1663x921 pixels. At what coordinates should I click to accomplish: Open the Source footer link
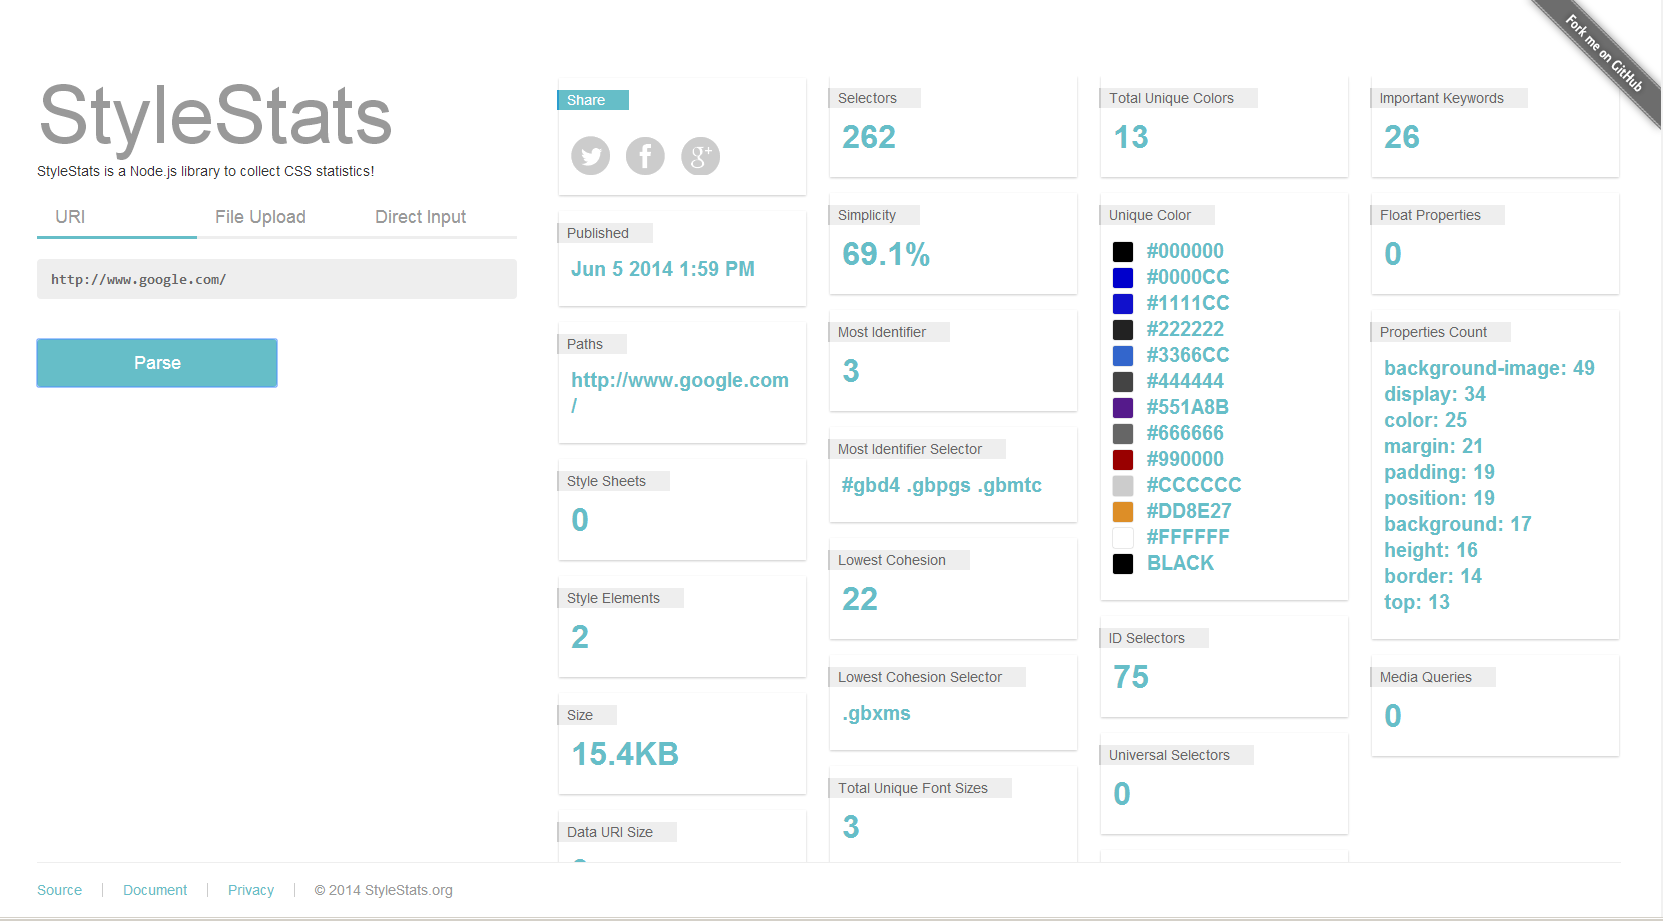coord(60,890)
